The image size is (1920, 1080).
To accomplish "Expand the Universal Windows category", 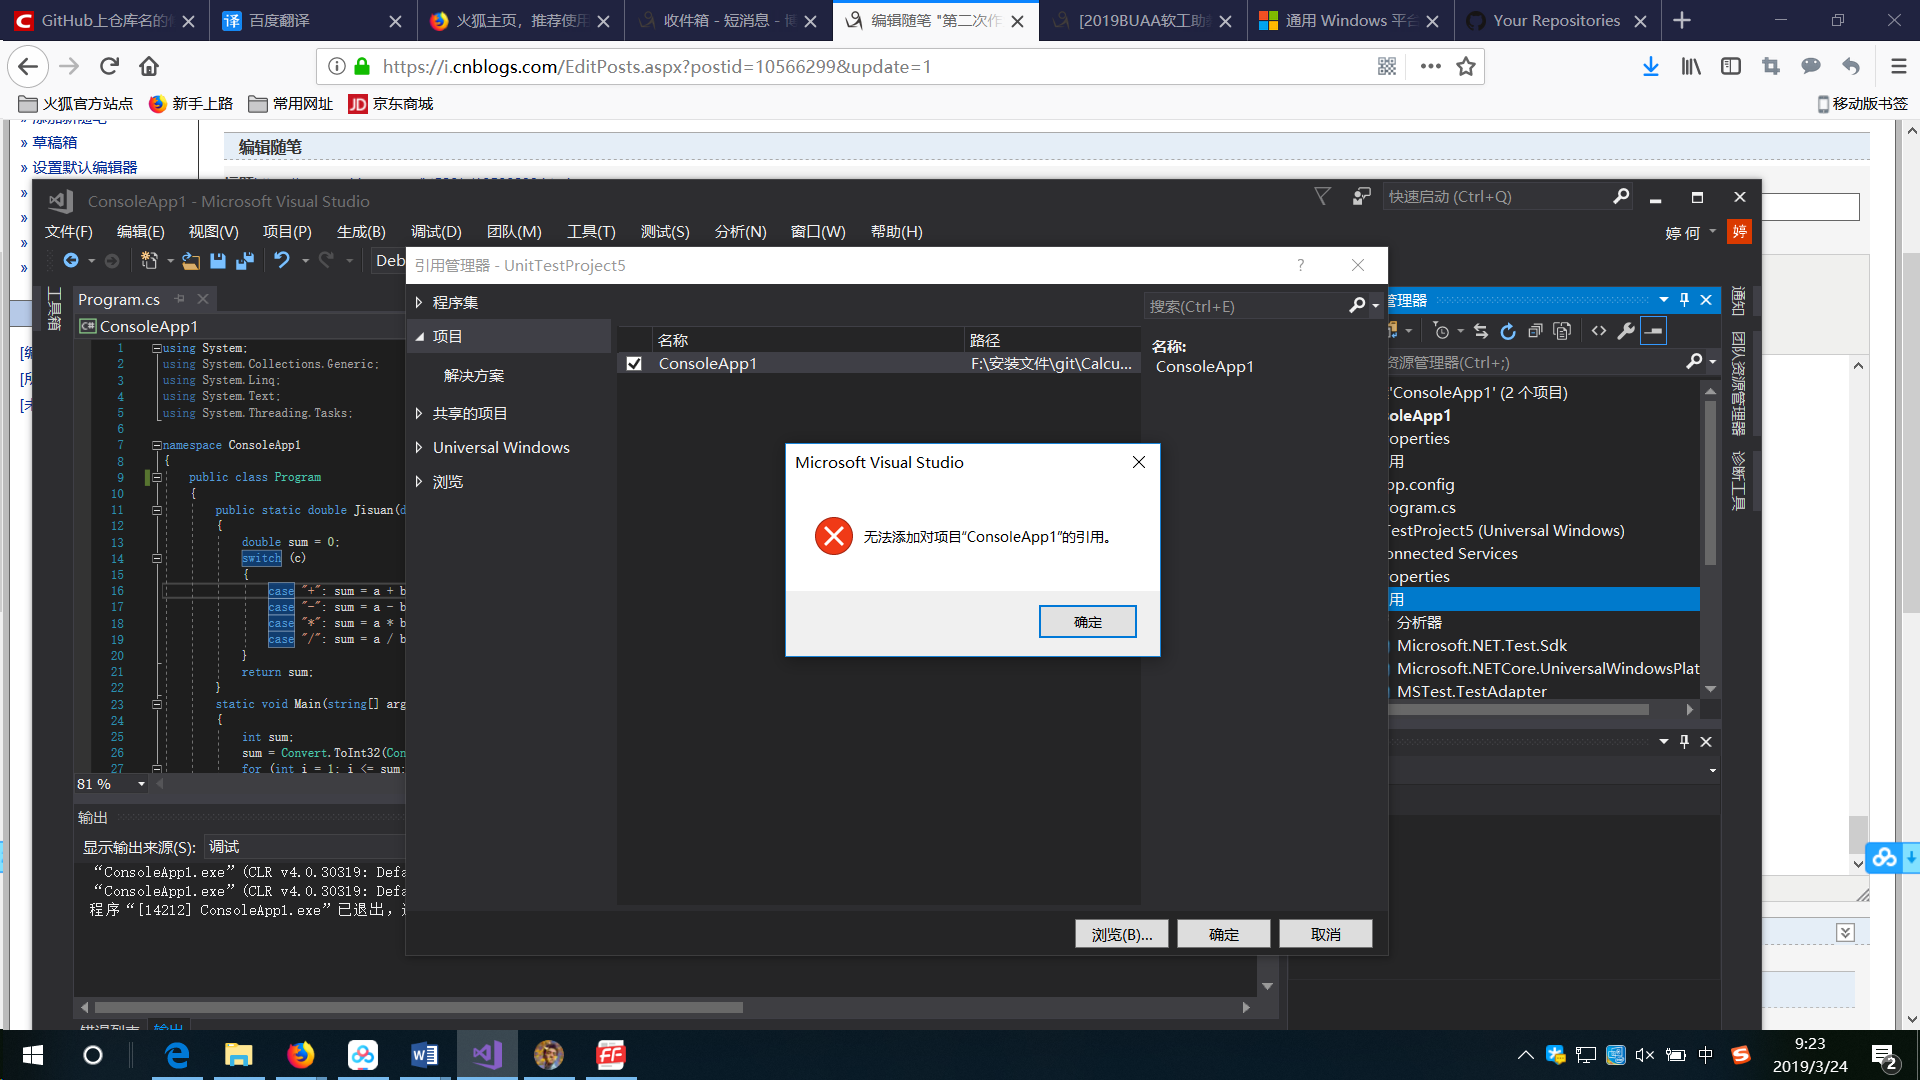I will coord(419,448).
